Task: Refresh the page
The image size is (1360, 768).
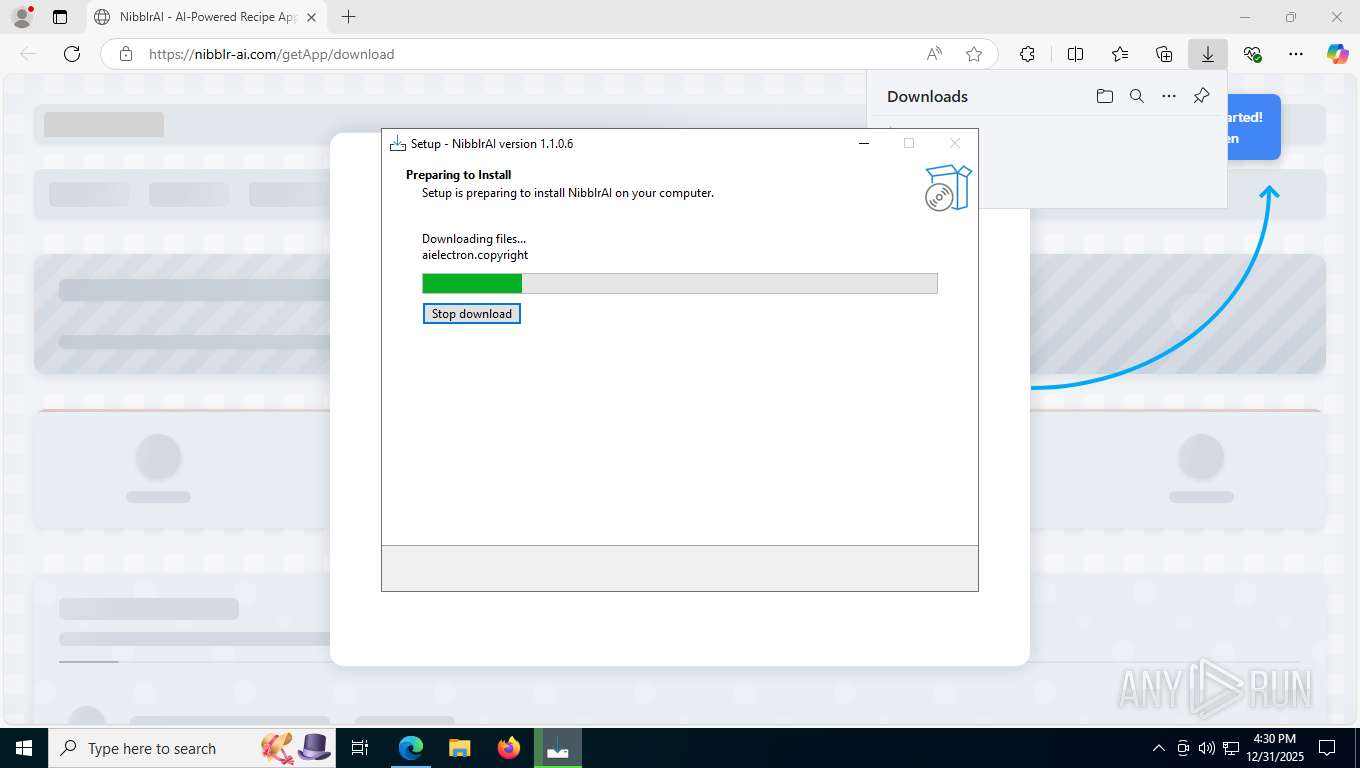Action: pos(72,54)
